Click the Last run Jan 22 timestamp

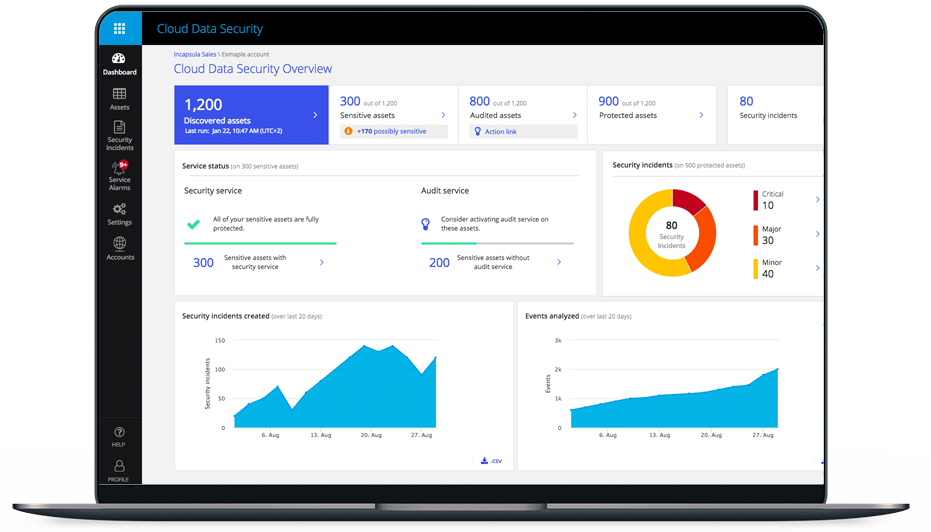pos(233,131)
